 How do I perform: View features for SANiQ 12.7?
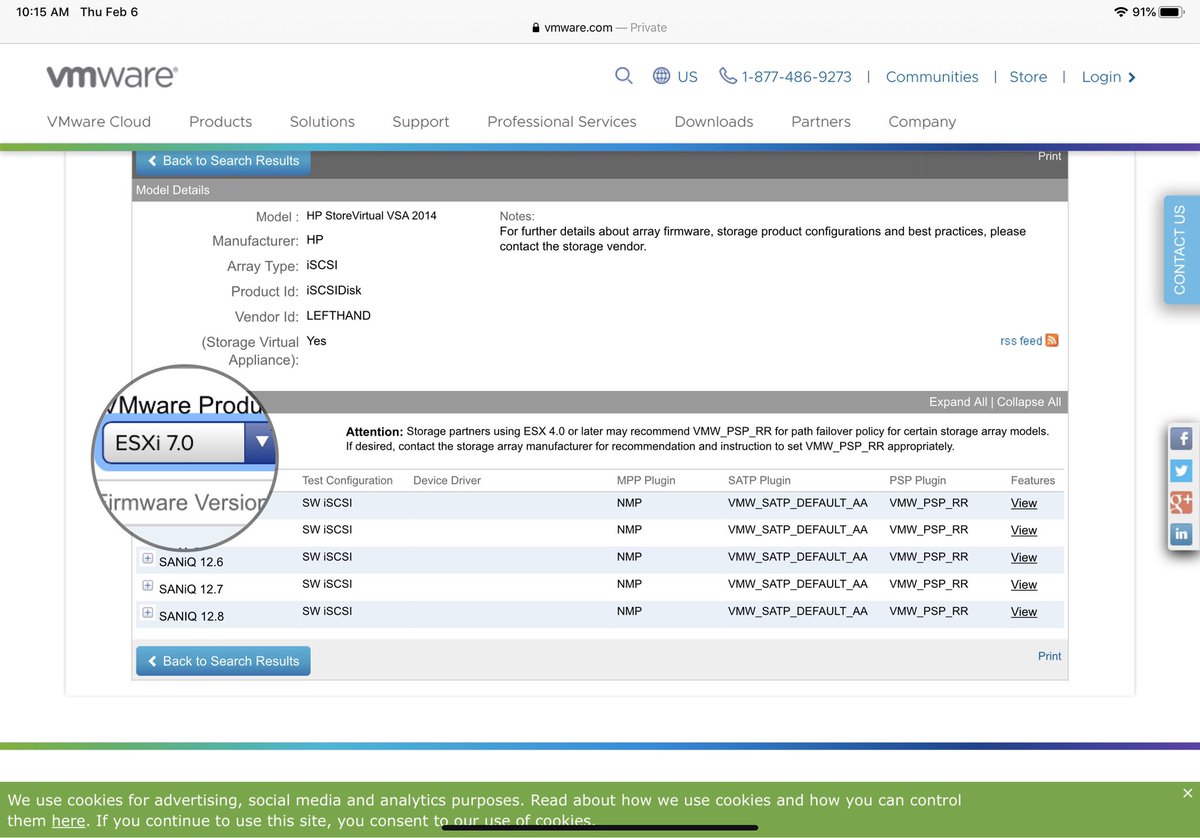click(1024, 584)
